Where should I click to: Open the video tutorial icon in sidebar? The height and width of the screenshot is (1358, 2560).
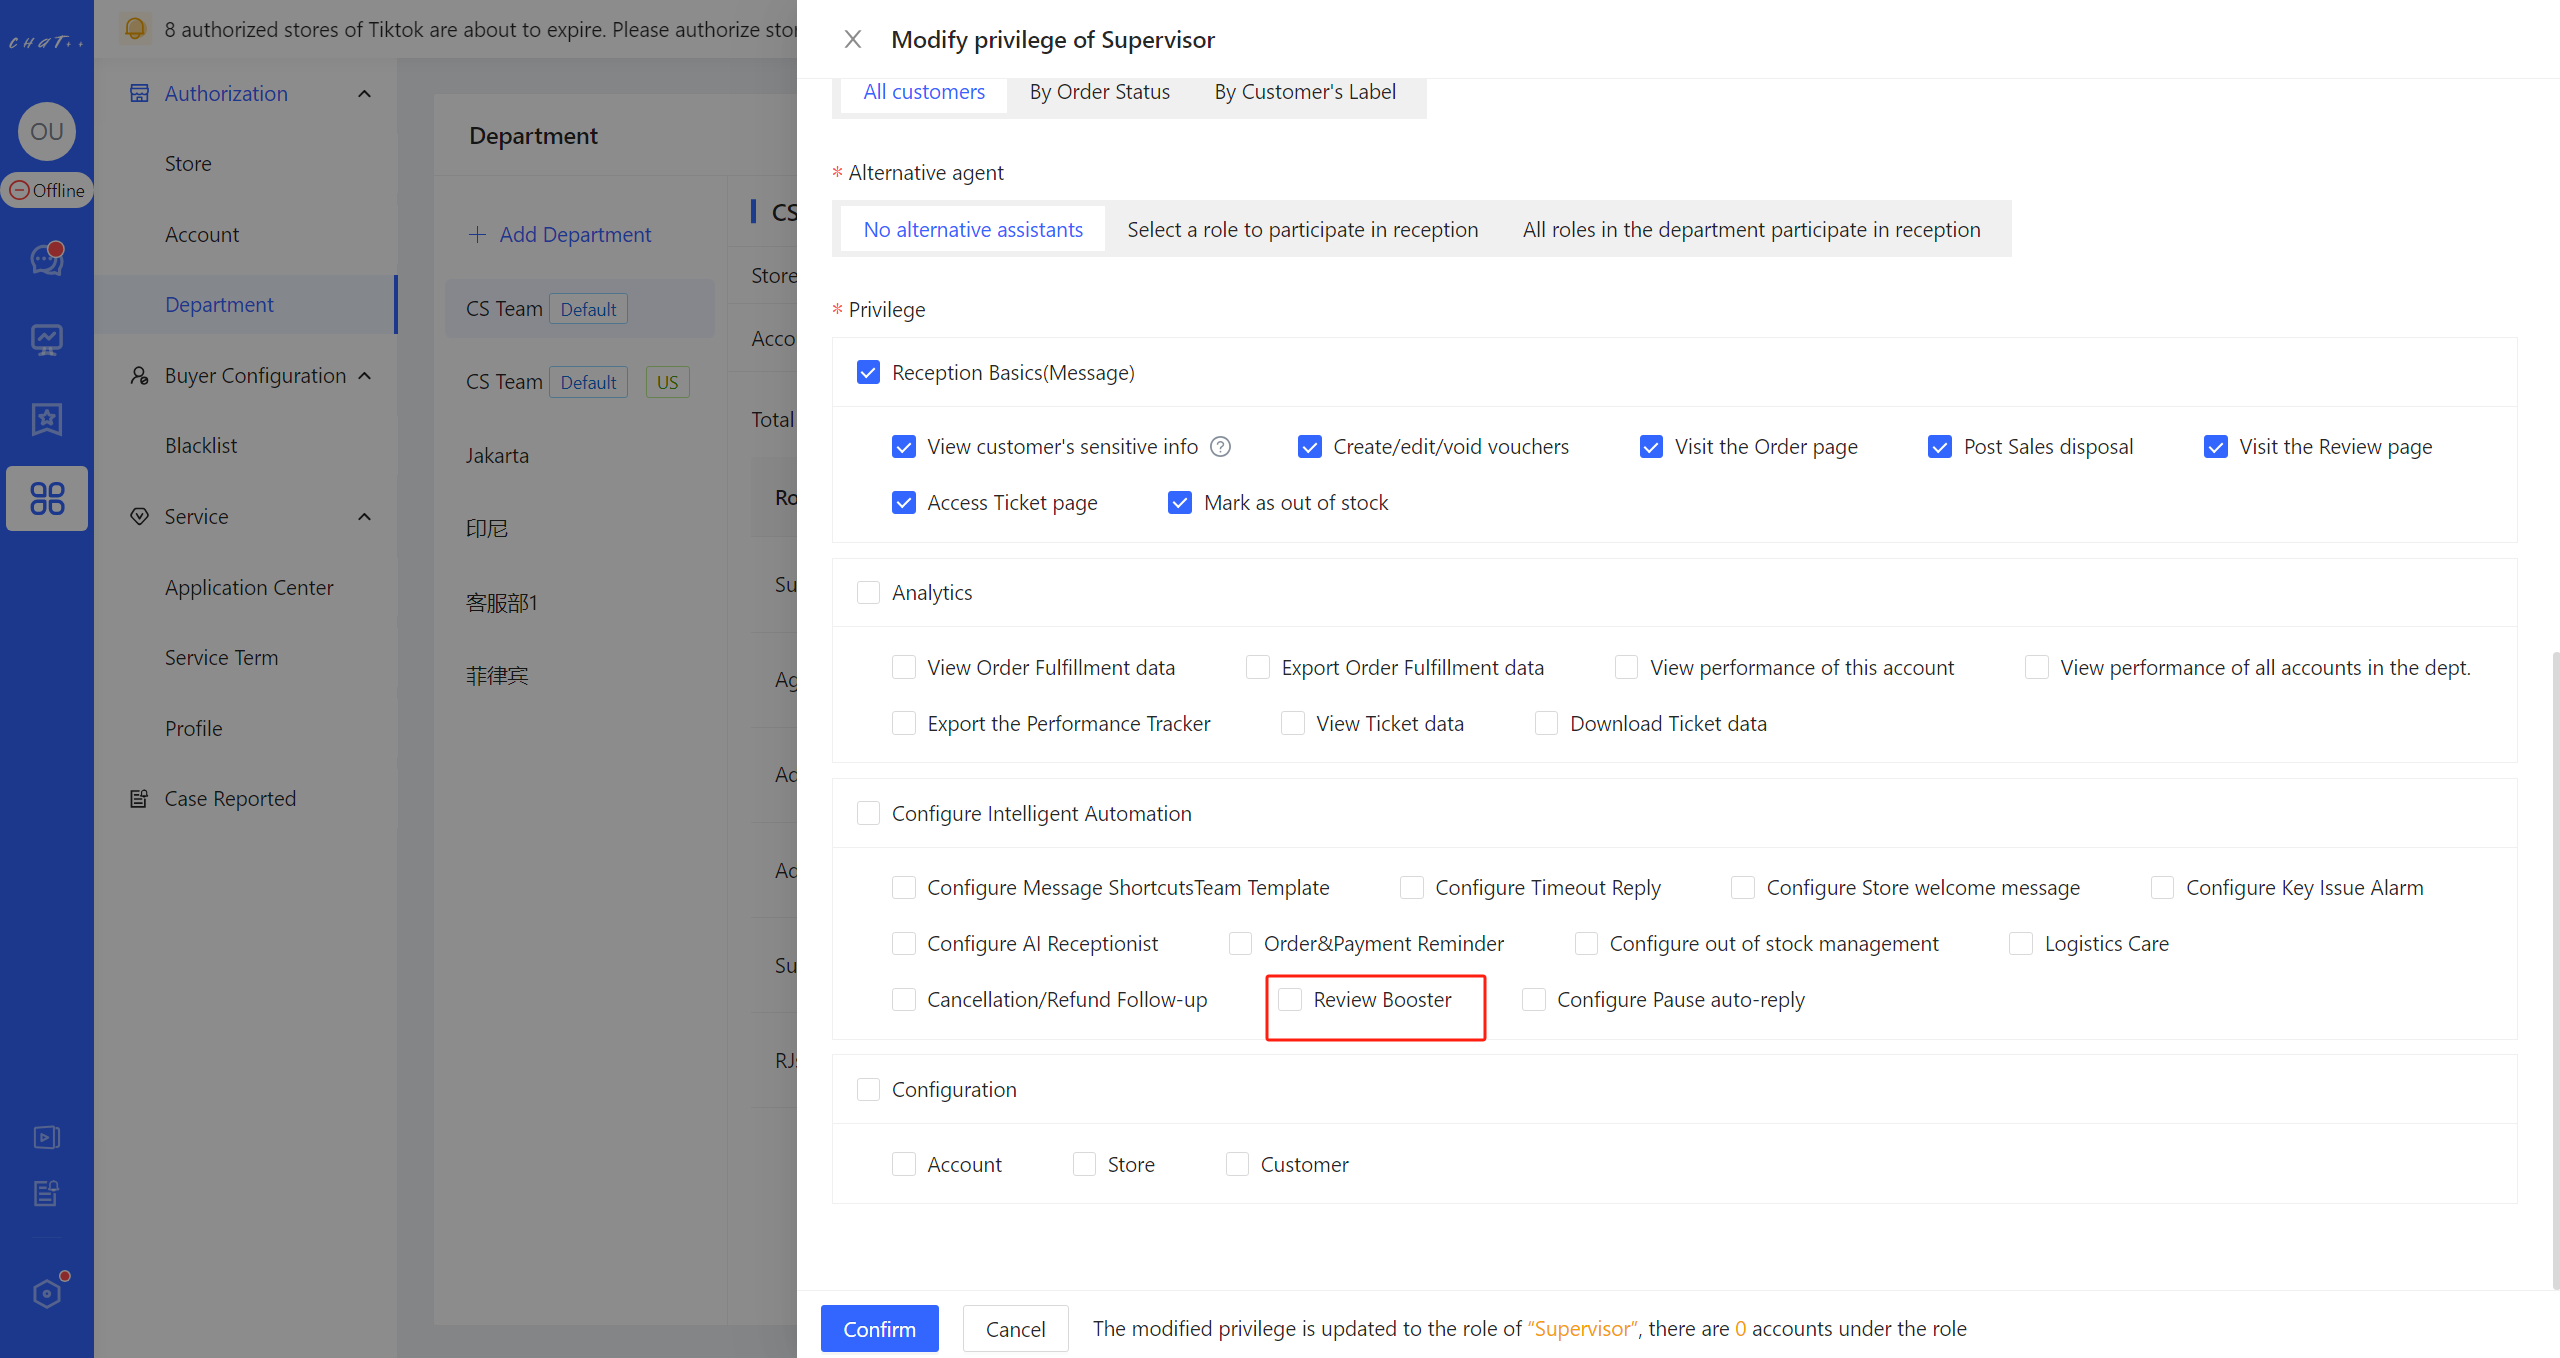click(x=47, y=1137)
